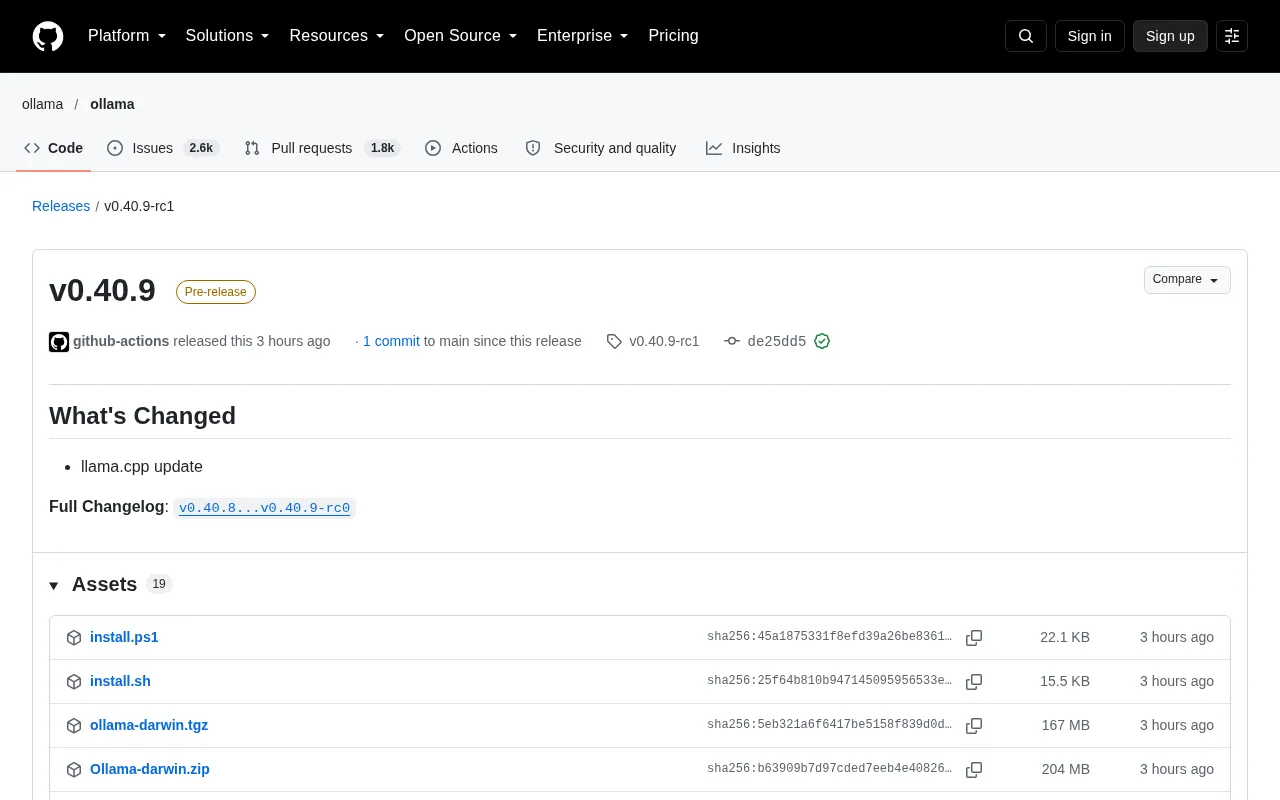Click the package icon beside install.ps1
The image size is (1280, 800).
[x=74, y=638]
